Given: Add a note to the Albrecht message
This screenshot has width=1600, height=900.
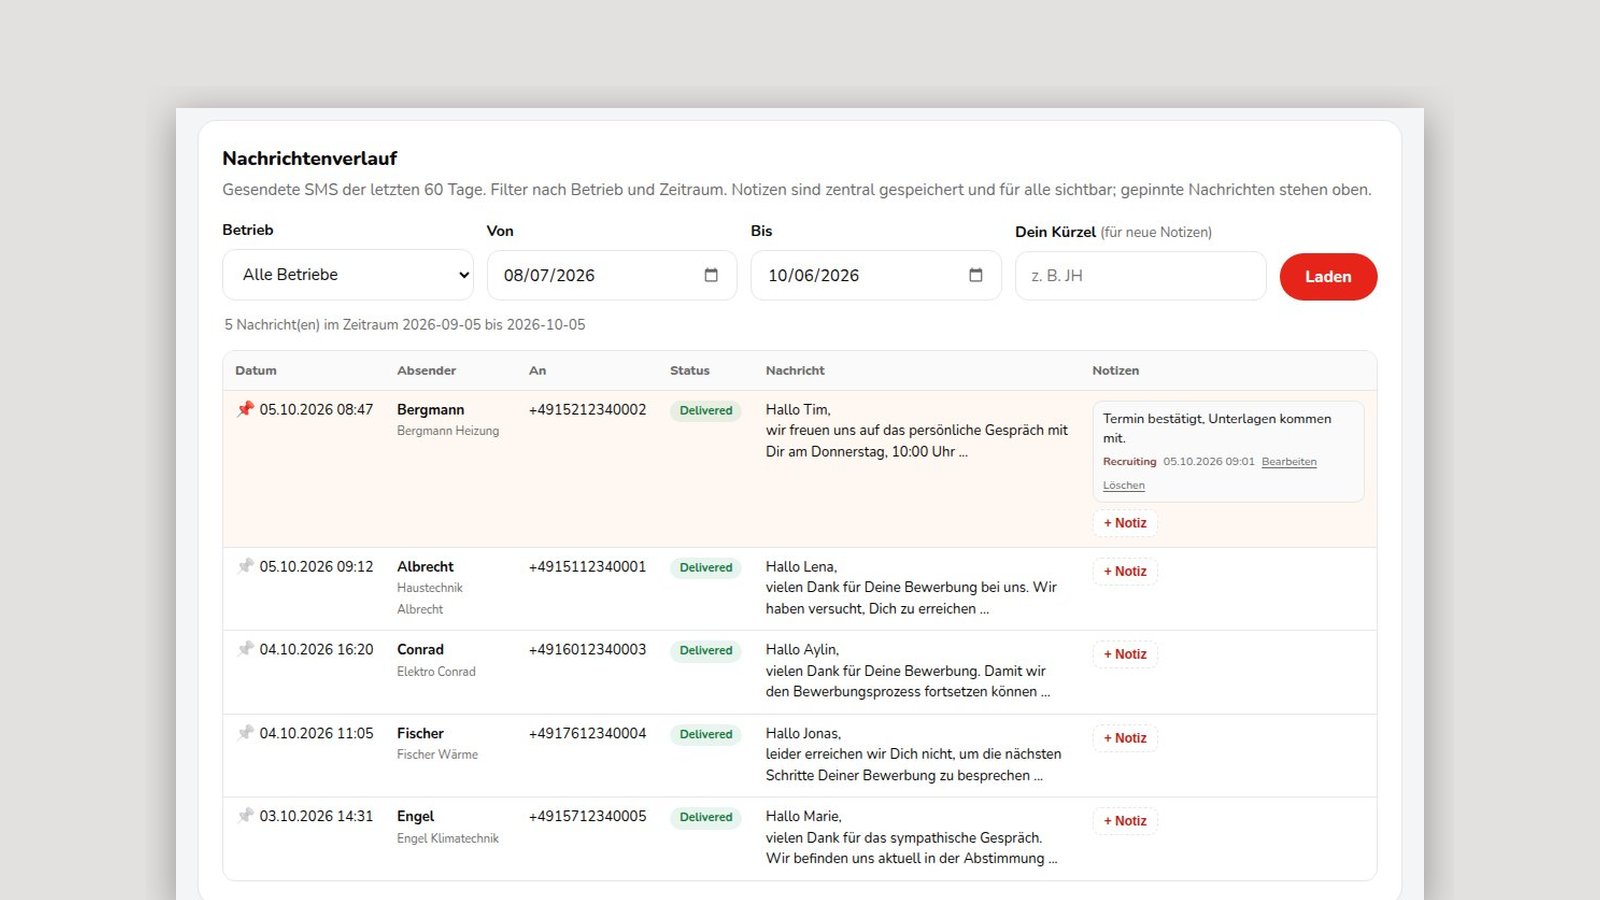Looking at the screenshot, I should pos(1125,571).
